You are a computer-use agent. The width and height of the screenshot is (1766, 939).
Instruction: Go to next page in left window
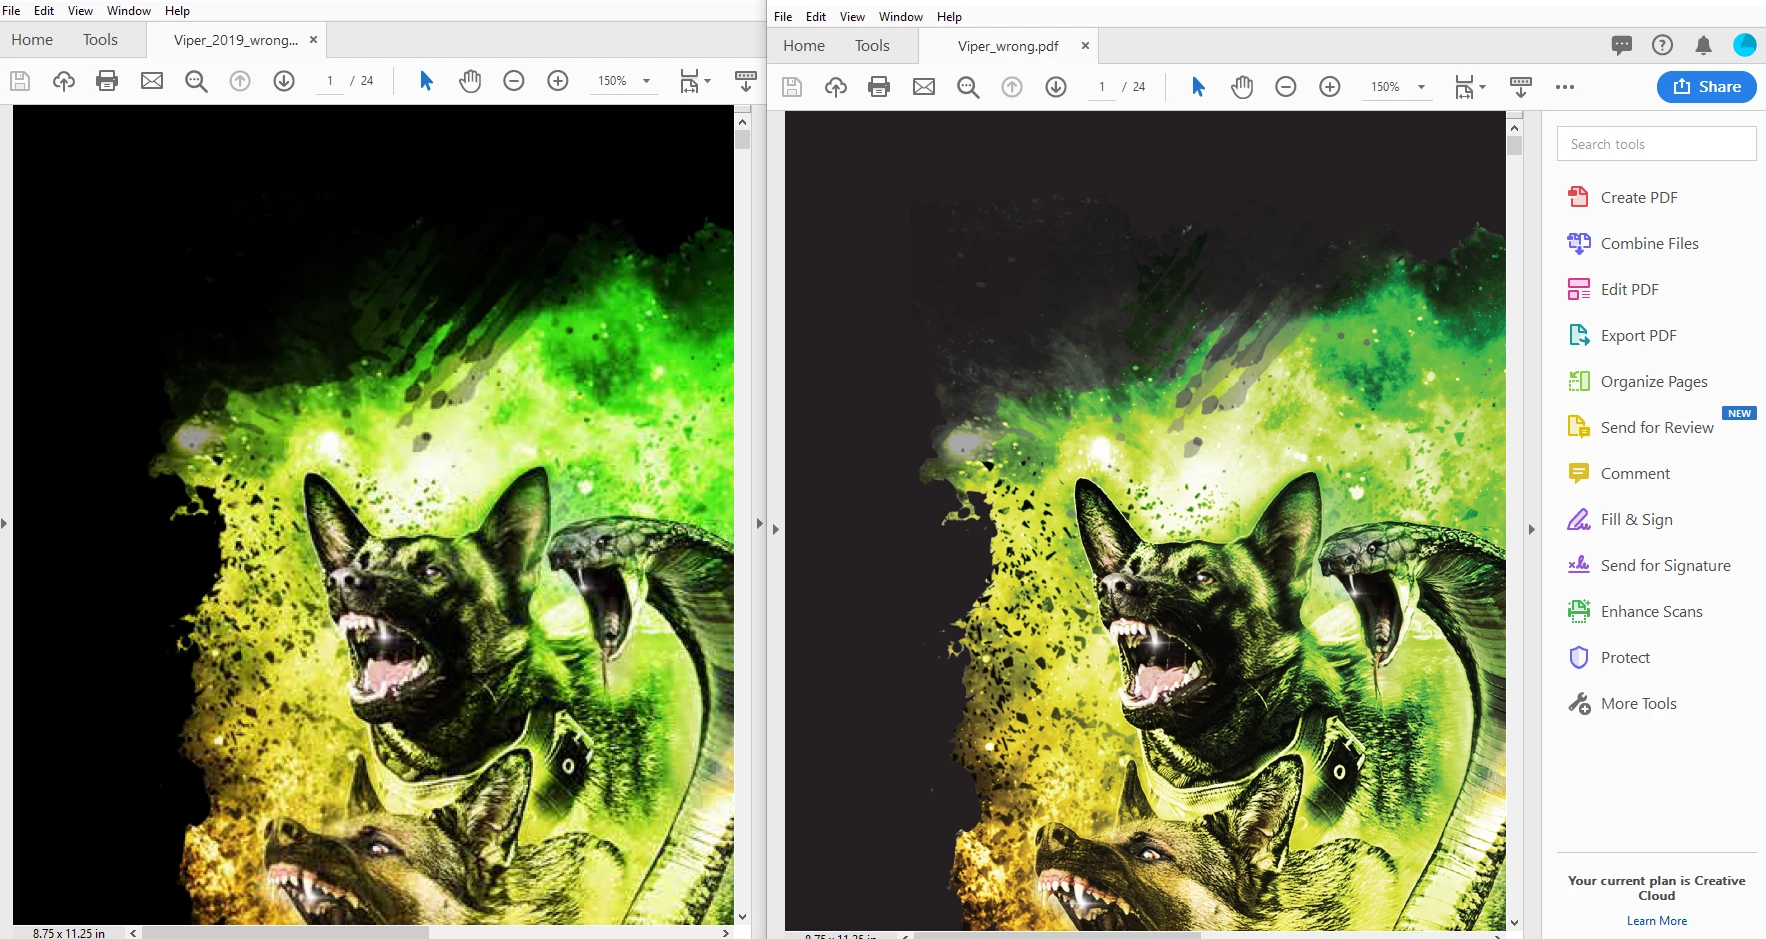coord(284,81)
